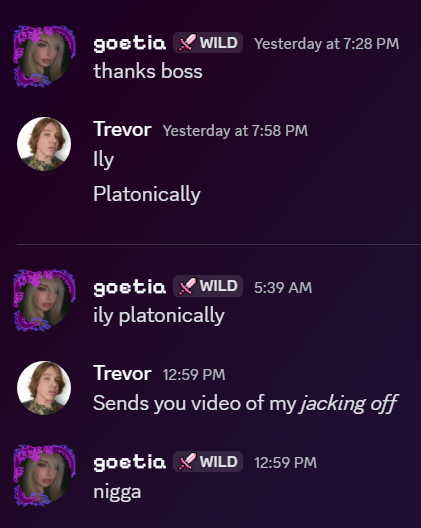Click the WILD sword tag at 5:39 AM

click(x=208, y=286)
